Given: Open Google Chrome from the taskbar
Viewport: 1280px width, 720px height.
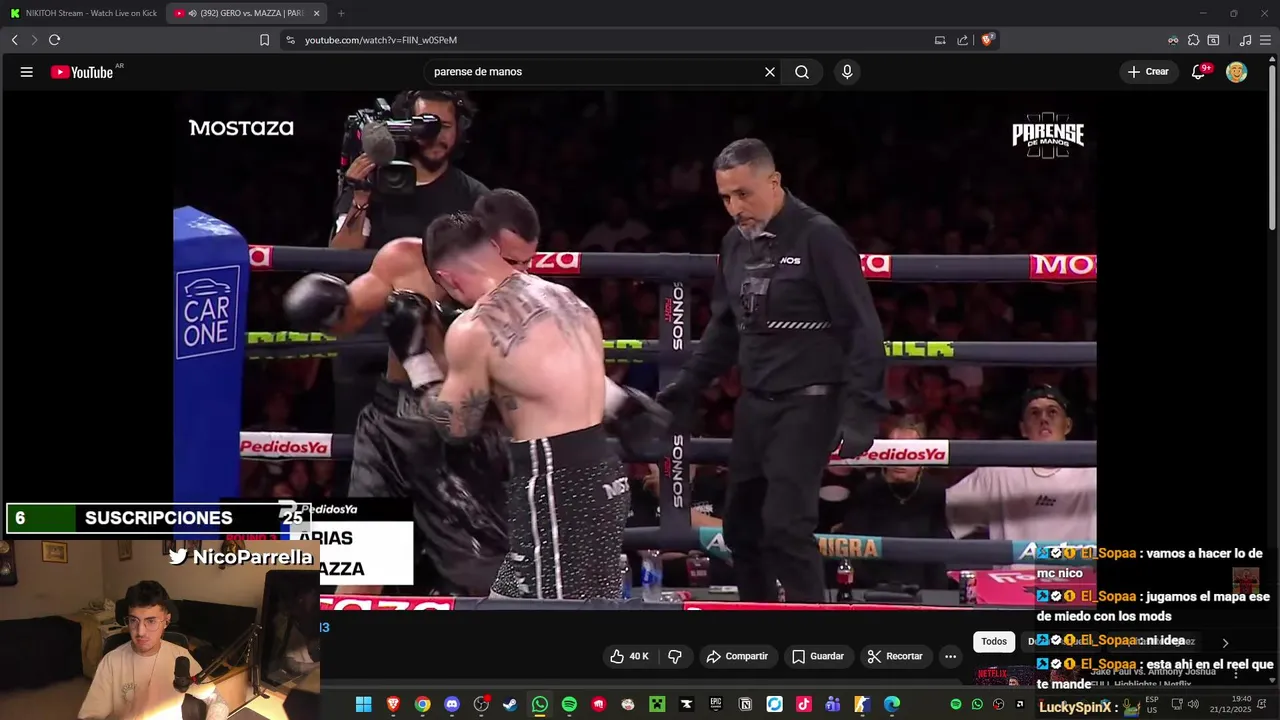Looking at the screenshot, I should click(423, 705).
